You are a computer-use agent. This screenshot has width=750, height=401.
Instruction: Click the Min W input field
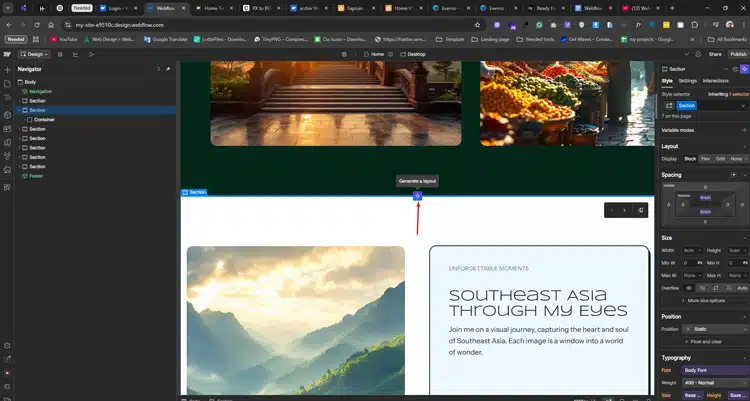692,263
